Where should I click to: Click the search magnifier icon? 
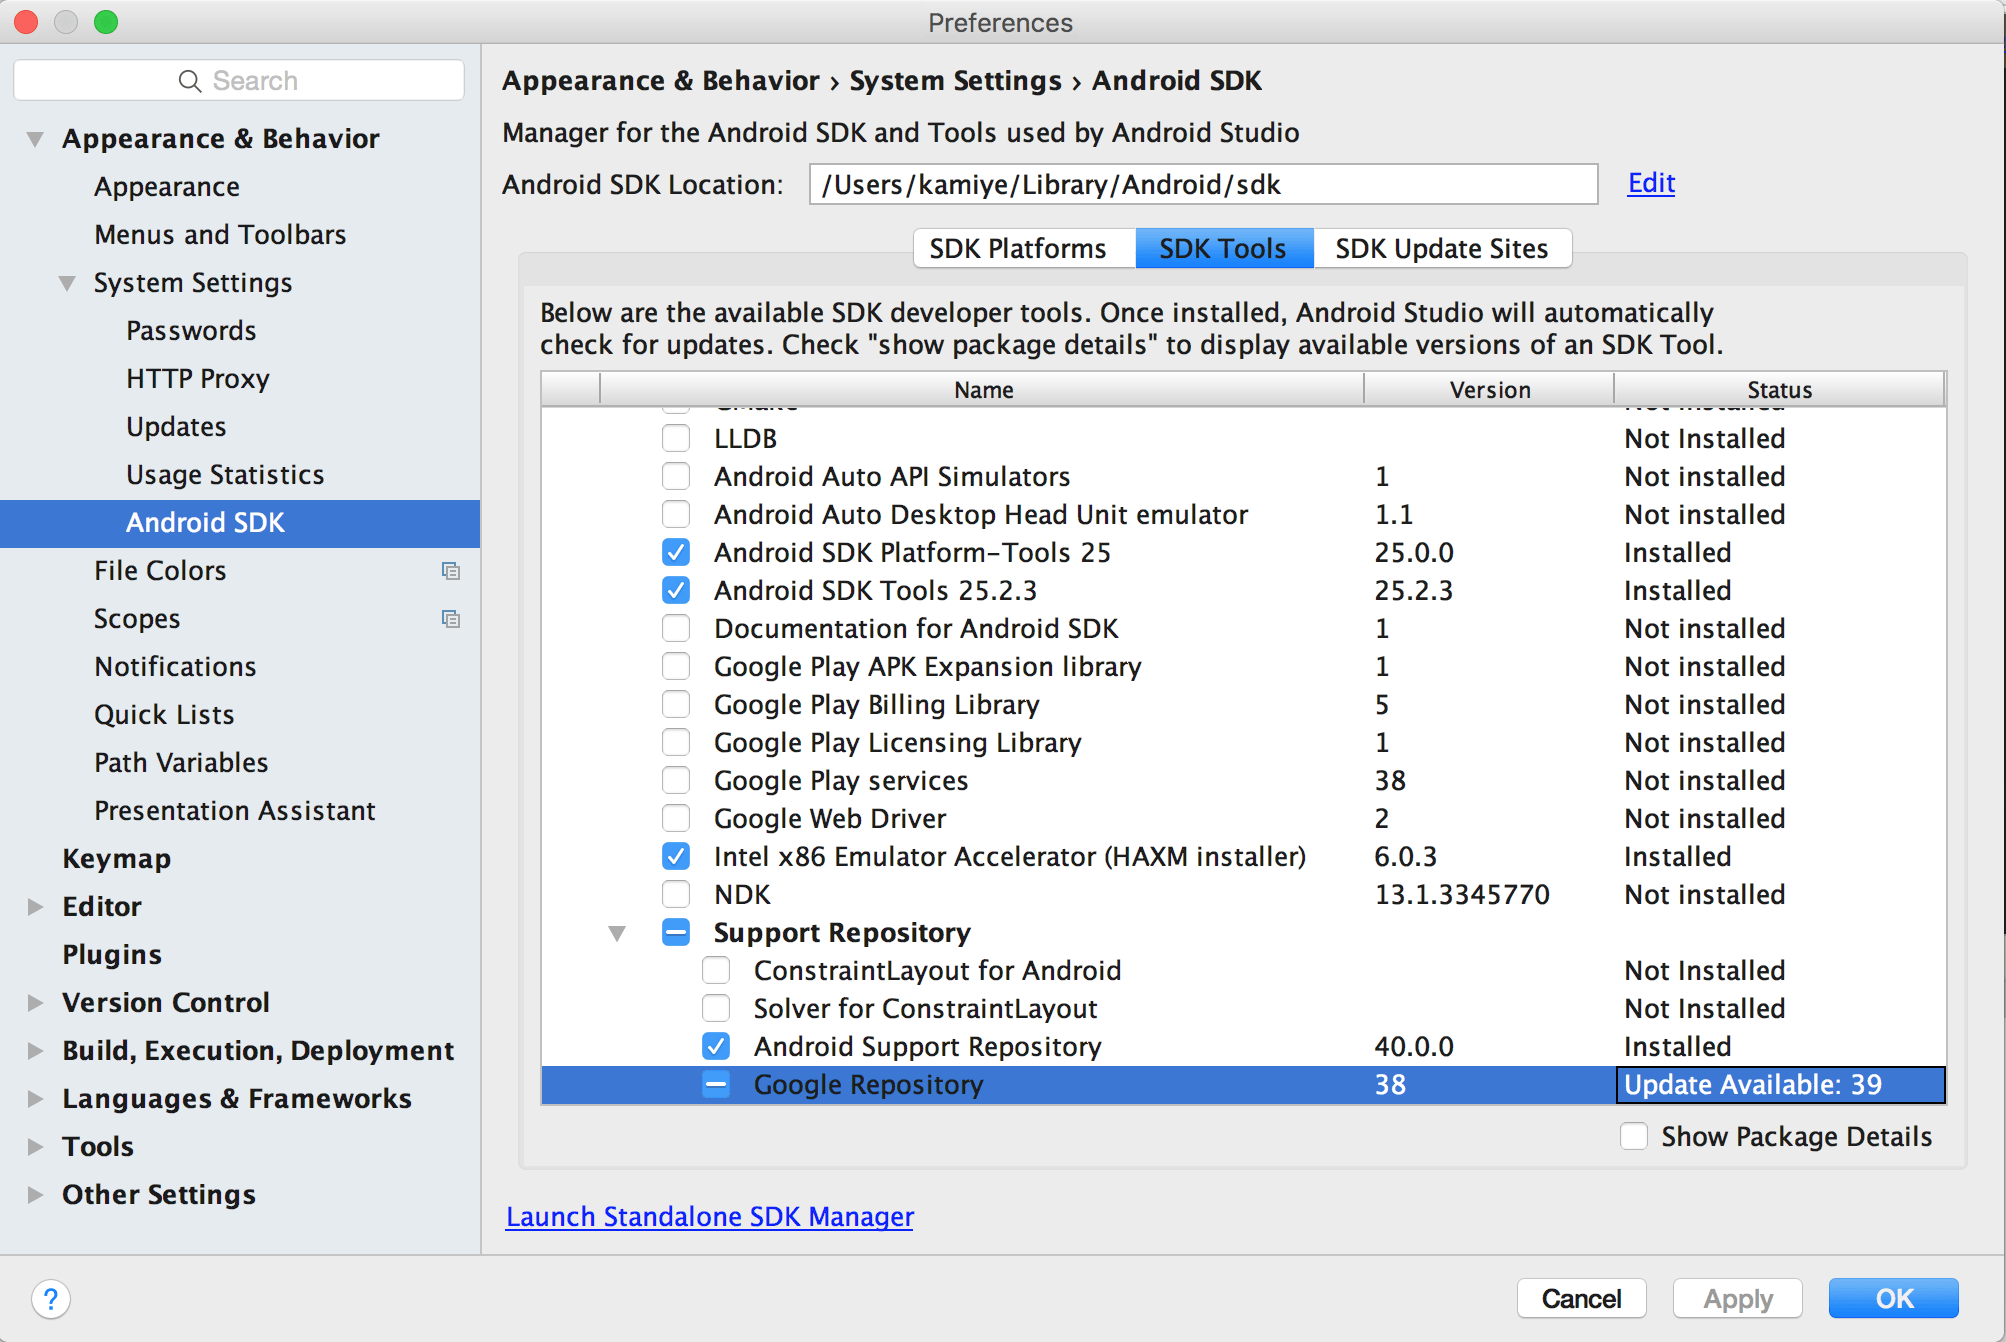pos(189,81)
